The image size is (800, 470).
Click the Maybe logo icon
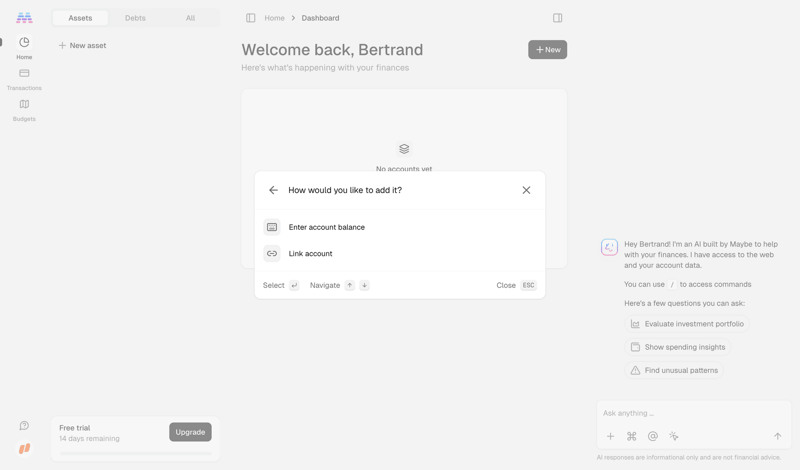pyautogui.click(x=24, y=18)
